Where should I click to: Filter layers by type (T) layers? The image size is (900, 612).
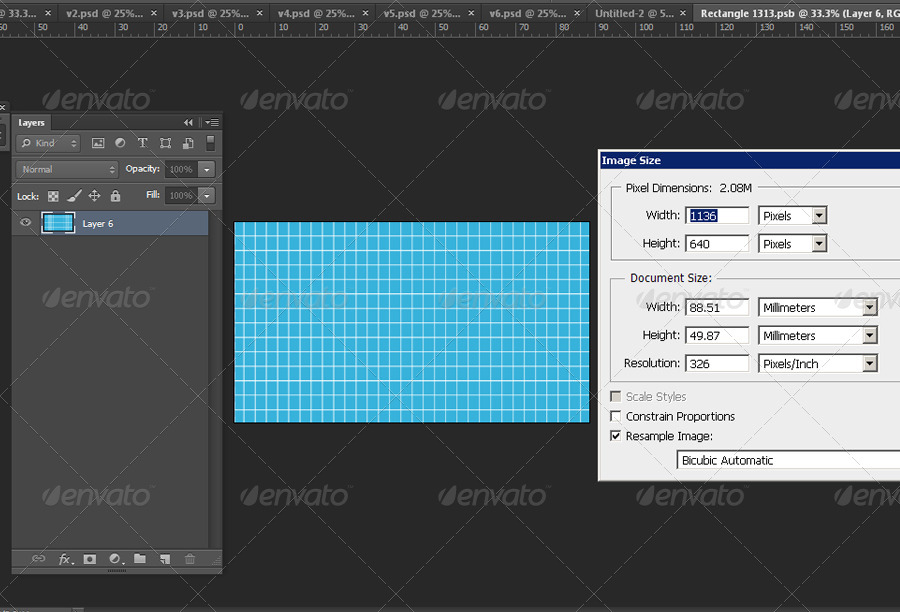[142, 143]
